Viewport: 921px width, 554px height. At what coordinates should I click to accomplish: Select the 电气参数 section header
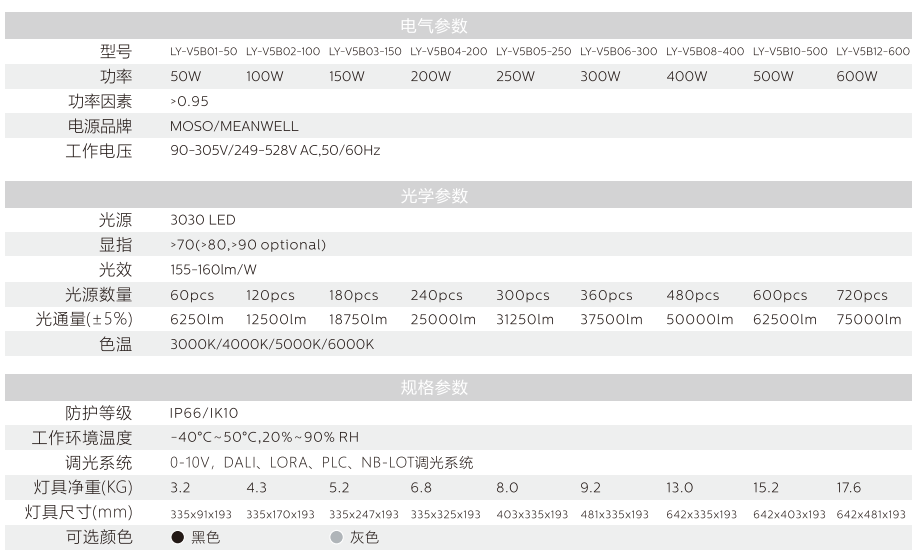point(434,26)
